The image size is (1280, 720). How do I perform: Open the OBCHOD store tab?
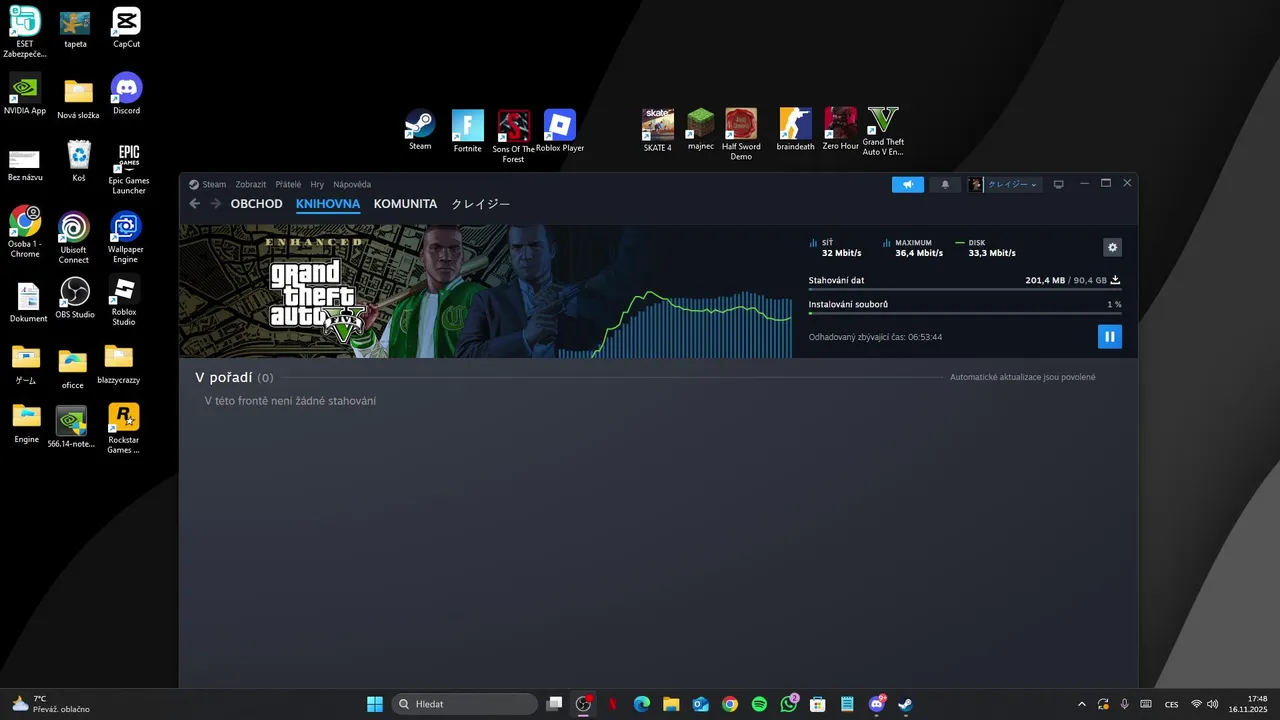(257, 204)
